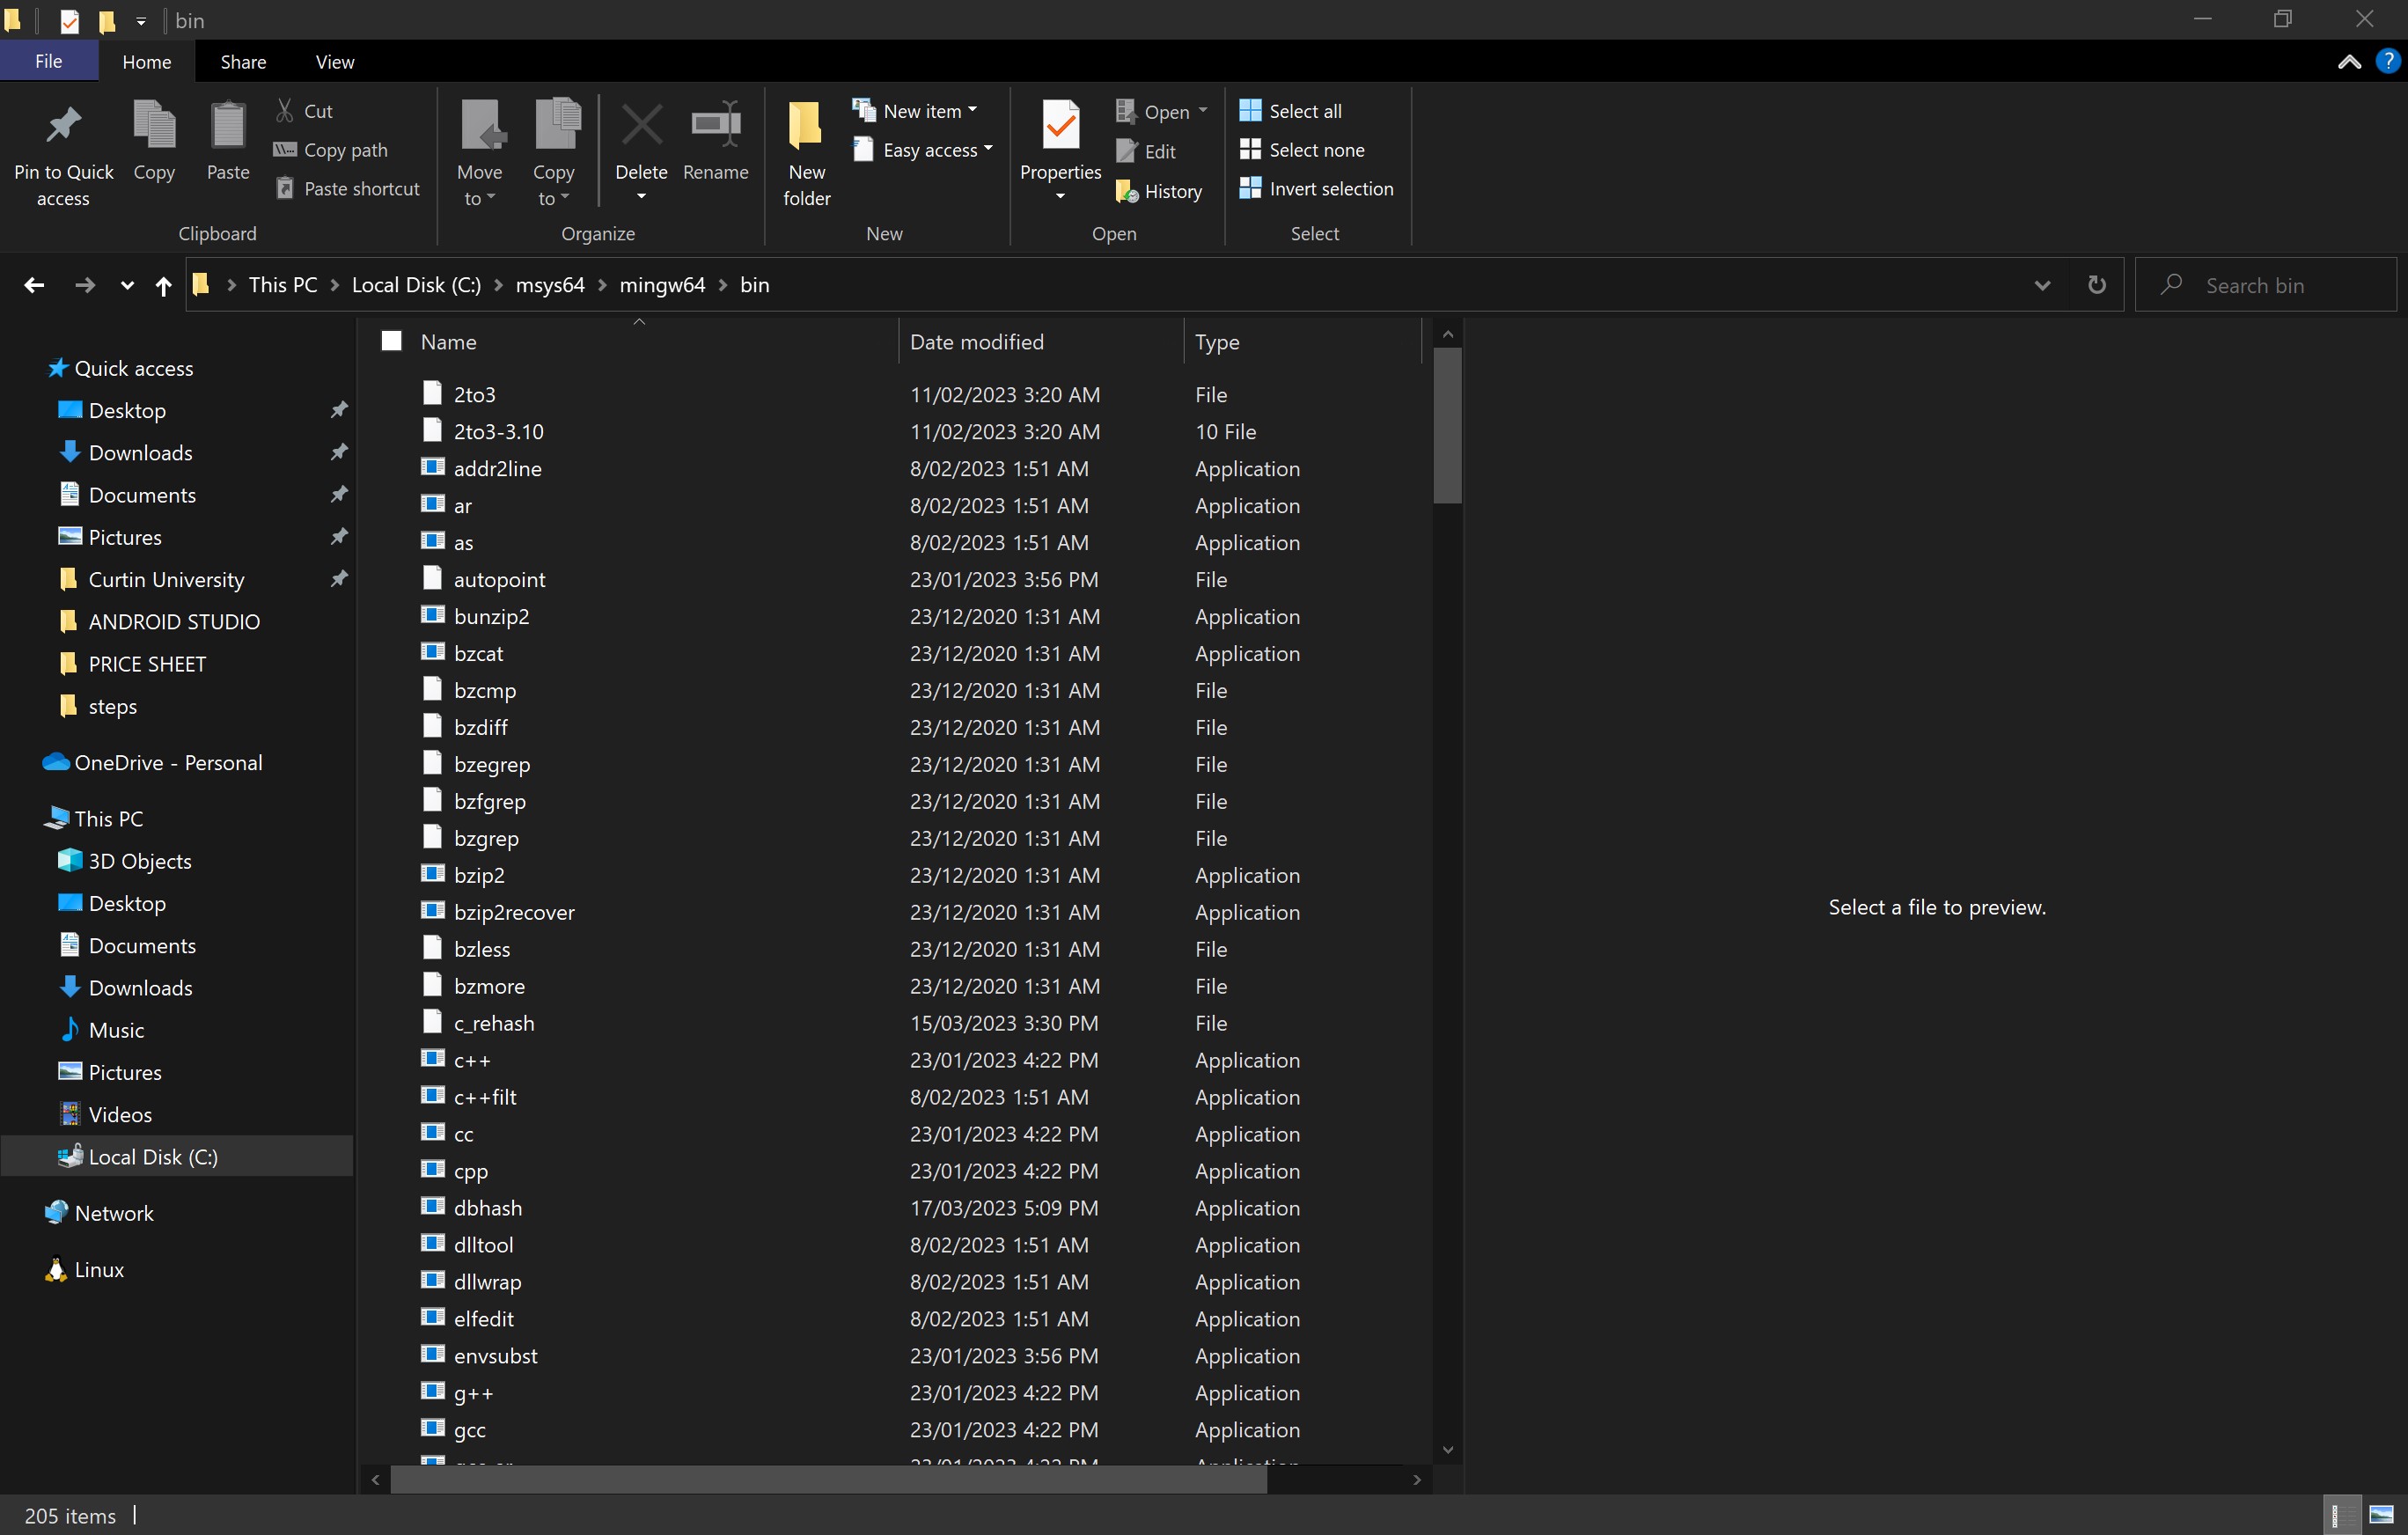Expand the address bar history dropdown
Image resolution: width=2408 pixels, height=1535 pixels.
2042,285
